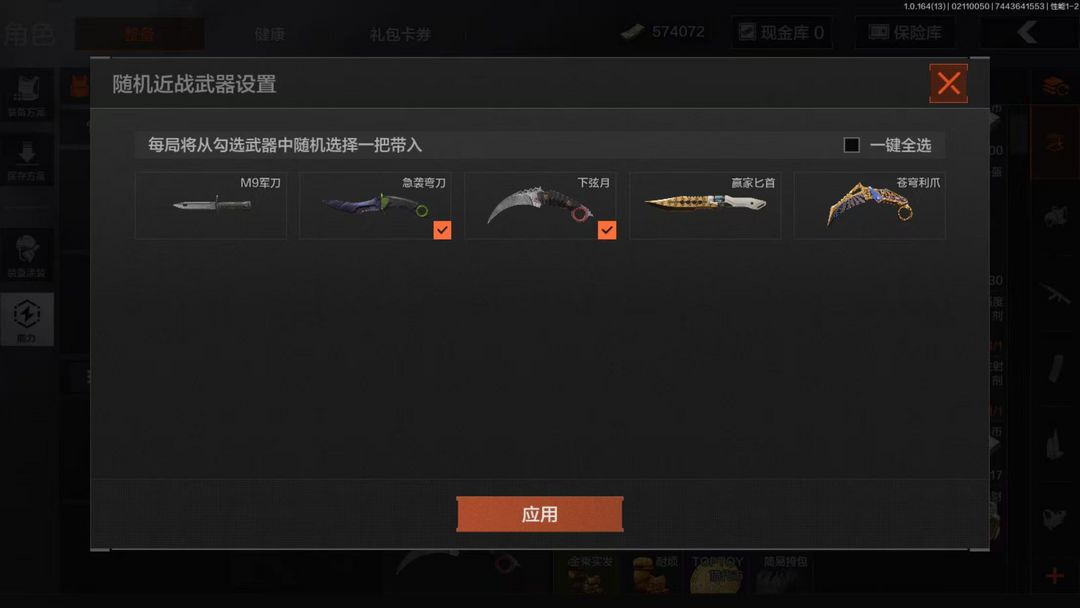This screenshot has height=608, width=1080.
Task: Switch to the 礼包卡券 tab
Action: [x=400, y=34]
